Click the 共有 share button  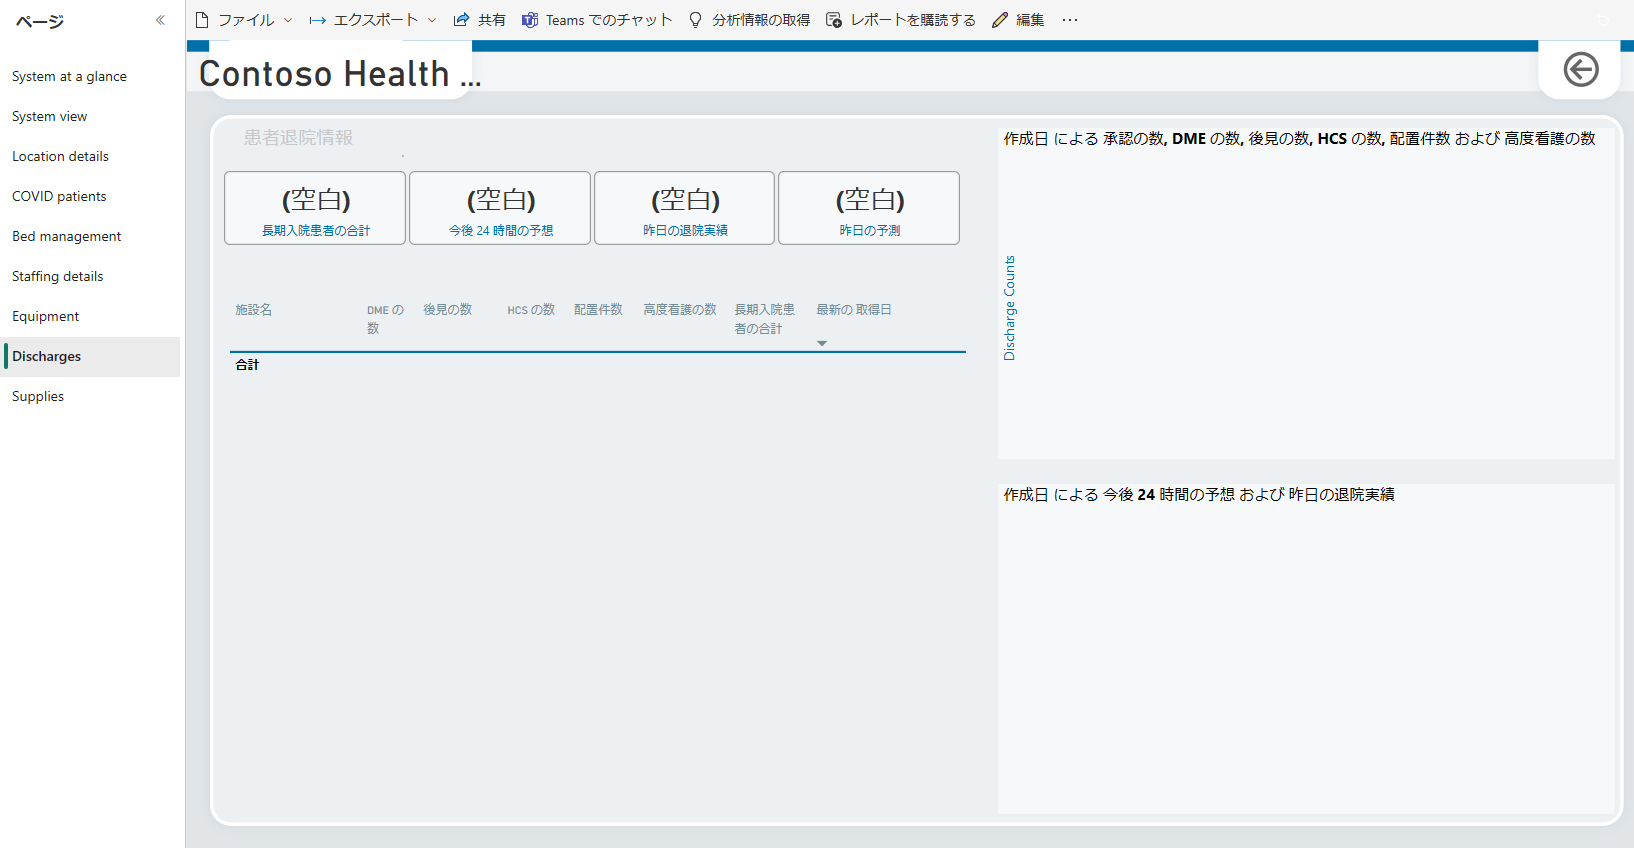(479, 20)
